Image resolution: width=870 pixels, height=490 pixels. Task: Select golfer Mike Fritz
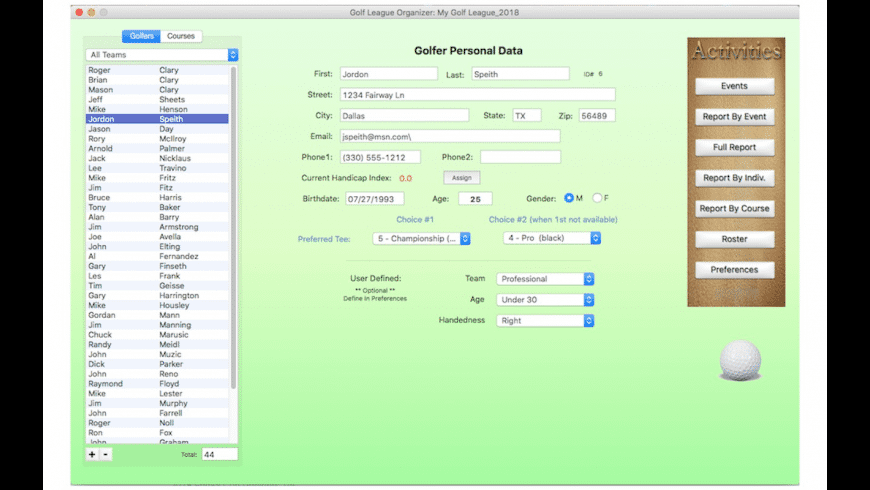point(157,178)
